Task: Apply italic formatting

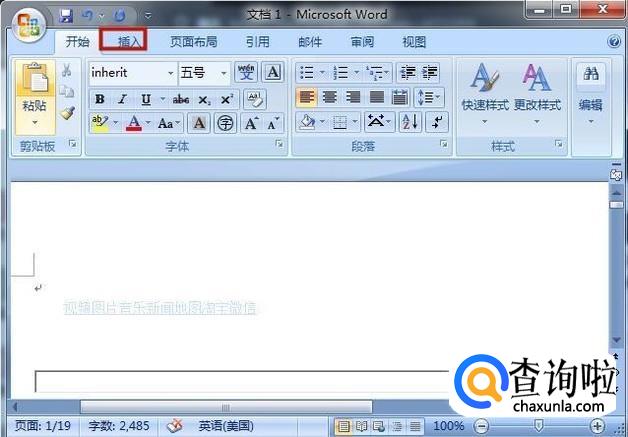Action: click(x=122, y=99)
